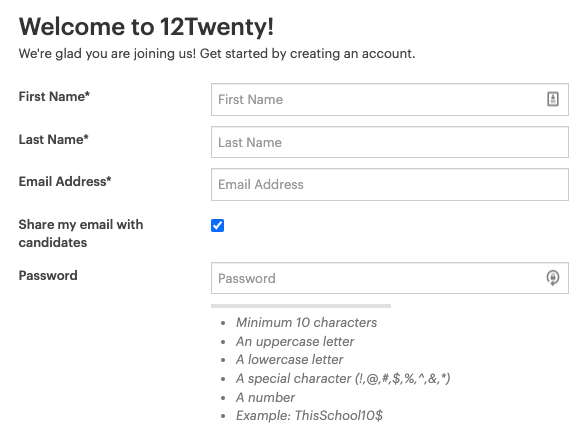
Task: Focus the Last Name input field
Action: point(390,142)
